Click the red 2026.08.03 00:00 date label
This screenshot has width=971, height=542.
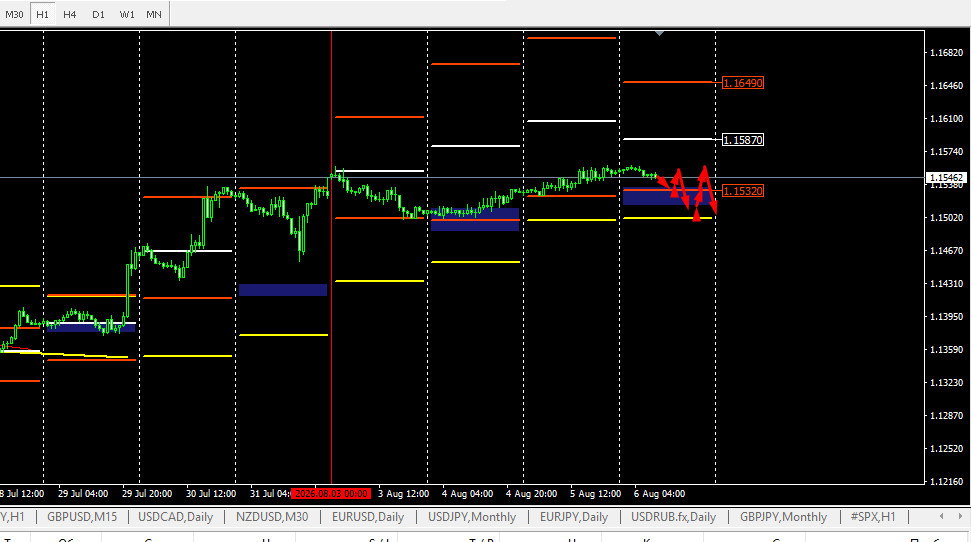tap(331, 494)
